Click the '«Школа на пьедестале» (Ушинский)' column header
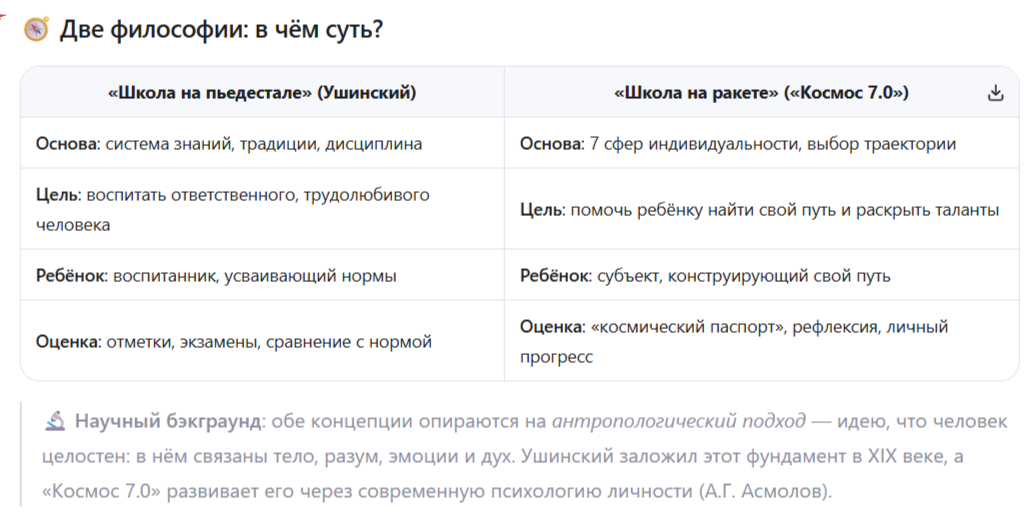 coord(262,92)
